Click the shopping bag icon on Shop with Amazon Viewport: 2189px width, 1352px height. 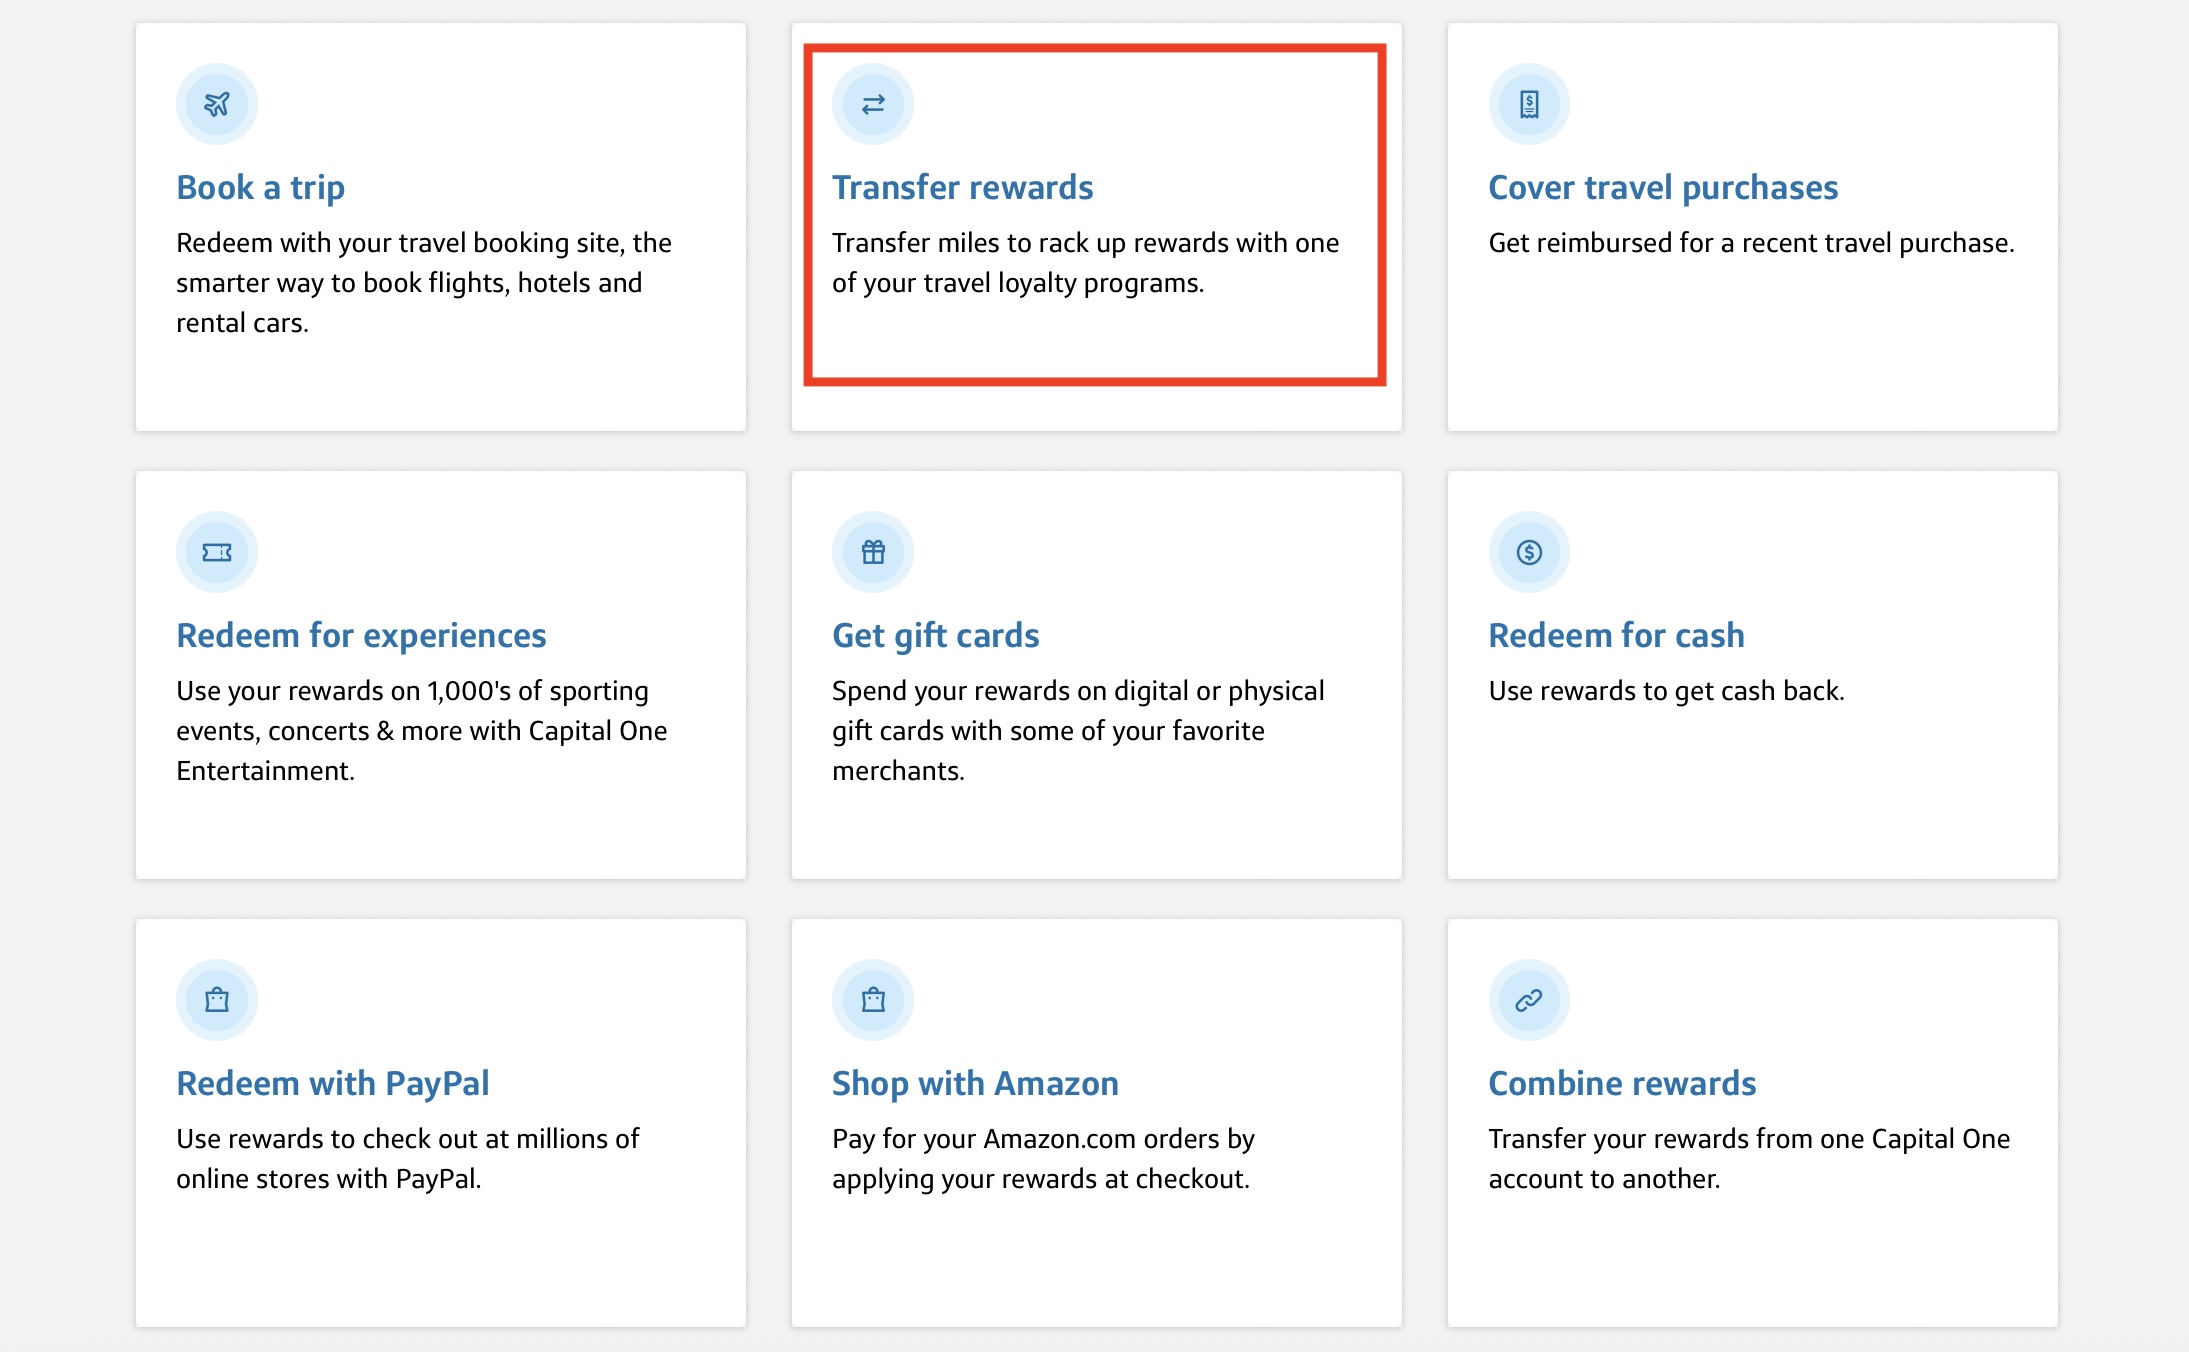pyautogui.click(x=873, y=1000)
